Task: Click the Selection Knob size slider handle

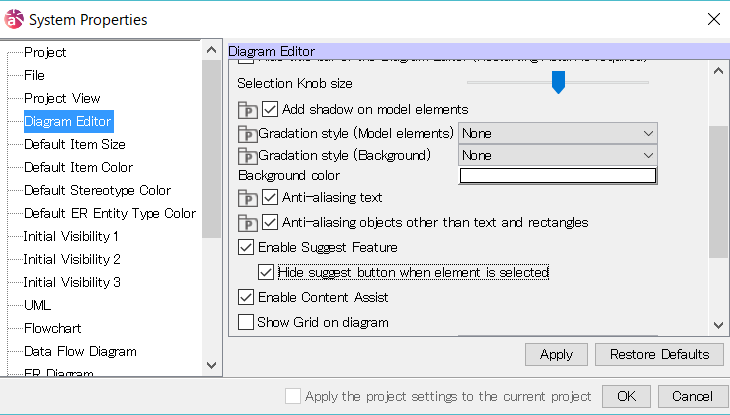Action: coord(559,83)
